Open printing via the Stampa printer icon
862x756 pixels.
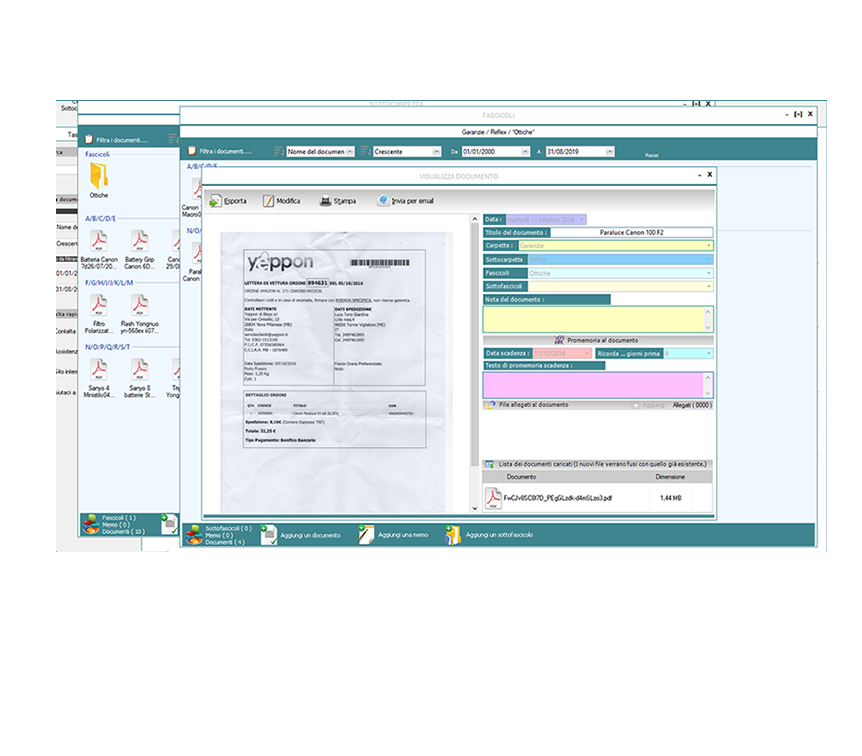325,200
